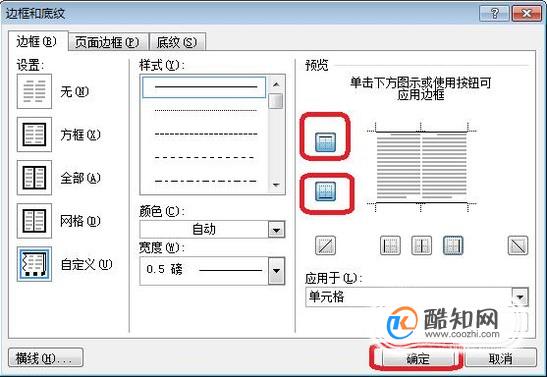This screenshot has width=547, height=377.
Task: Toggle the top border button in preview
Action: [325, 142]
